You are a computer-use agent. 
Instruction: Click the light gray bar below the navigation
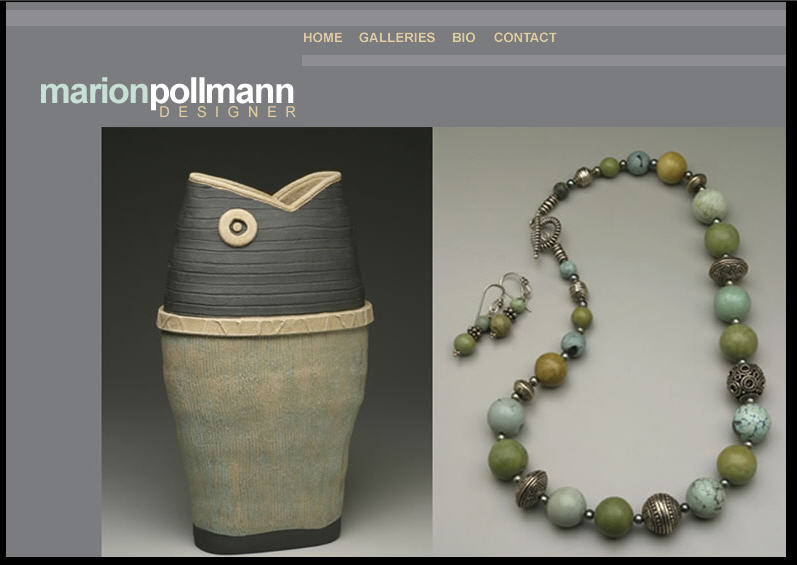(x=543, y=60)
